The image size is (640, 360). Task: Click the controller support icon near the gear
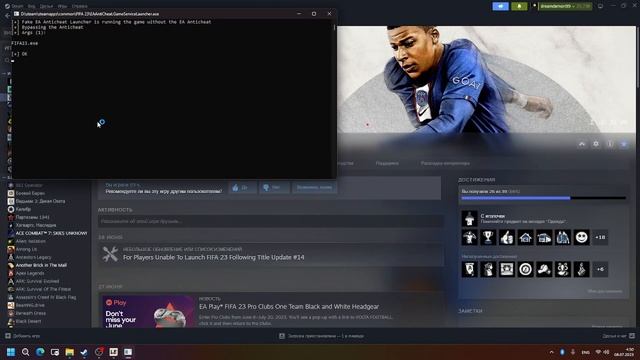click(582, 144)
